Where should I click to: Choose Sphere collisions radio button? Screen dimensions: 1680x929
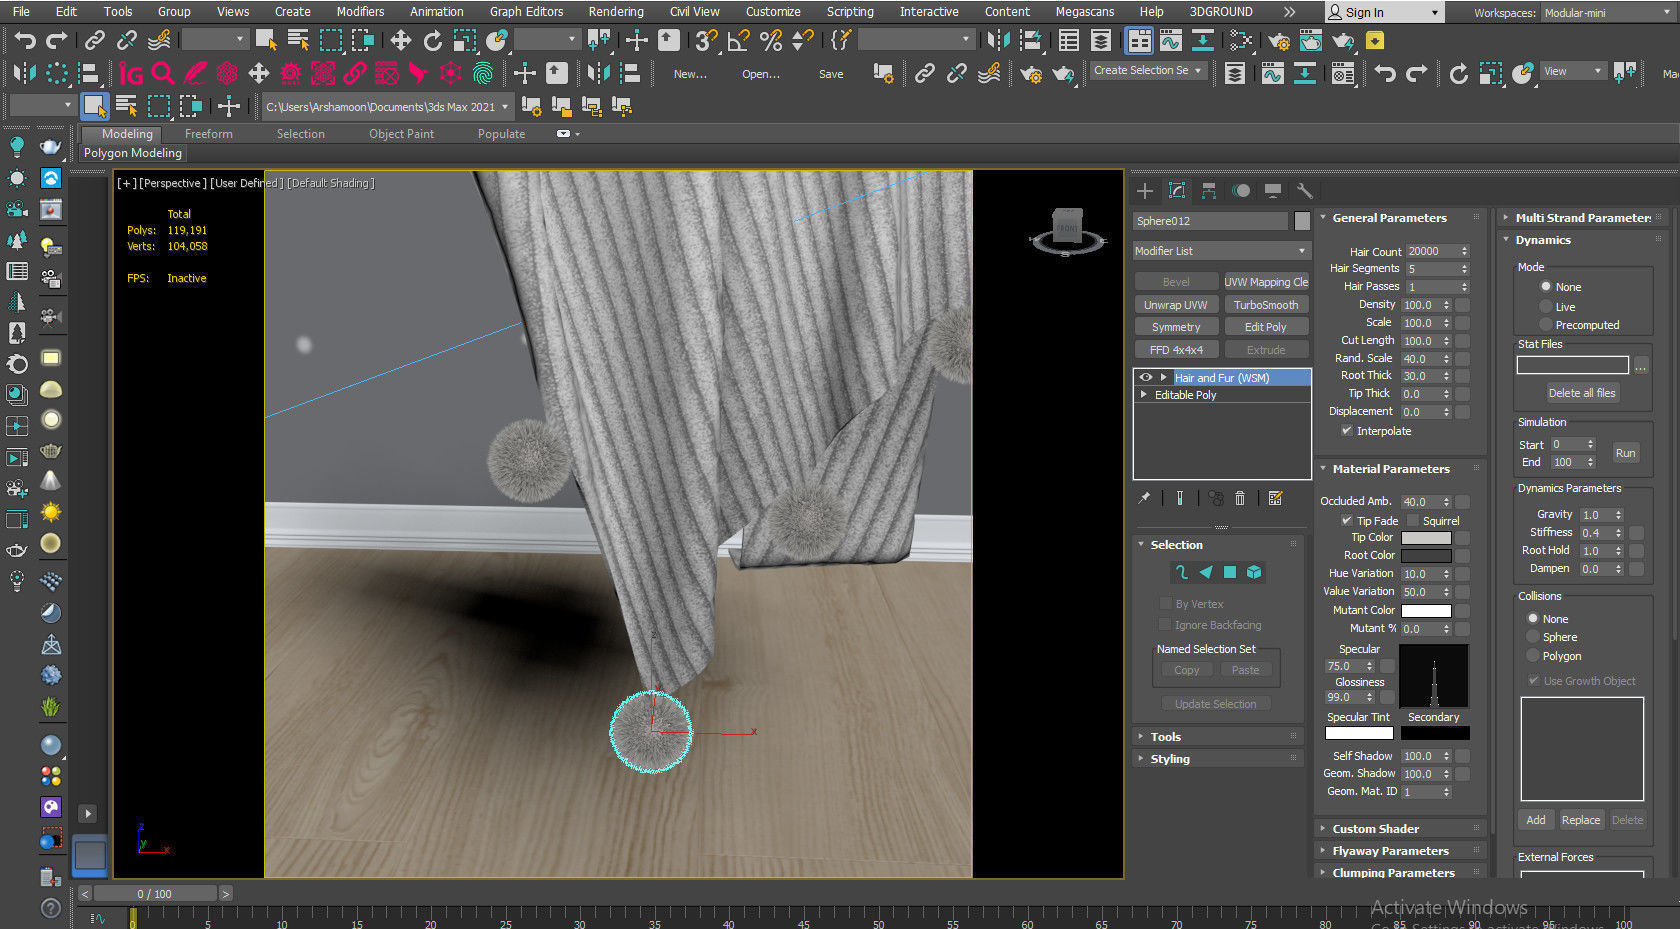[1532, 637]
